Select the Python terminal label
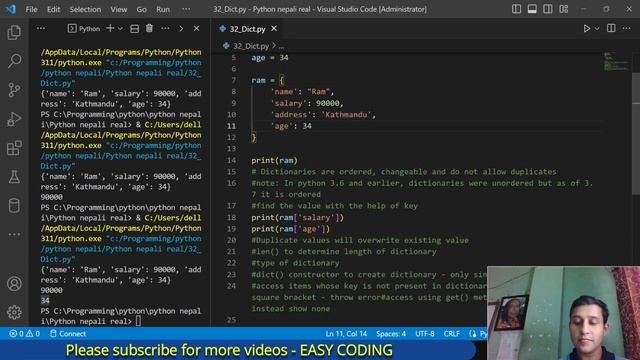Screen dimensions: 640x360 point(84,29)
